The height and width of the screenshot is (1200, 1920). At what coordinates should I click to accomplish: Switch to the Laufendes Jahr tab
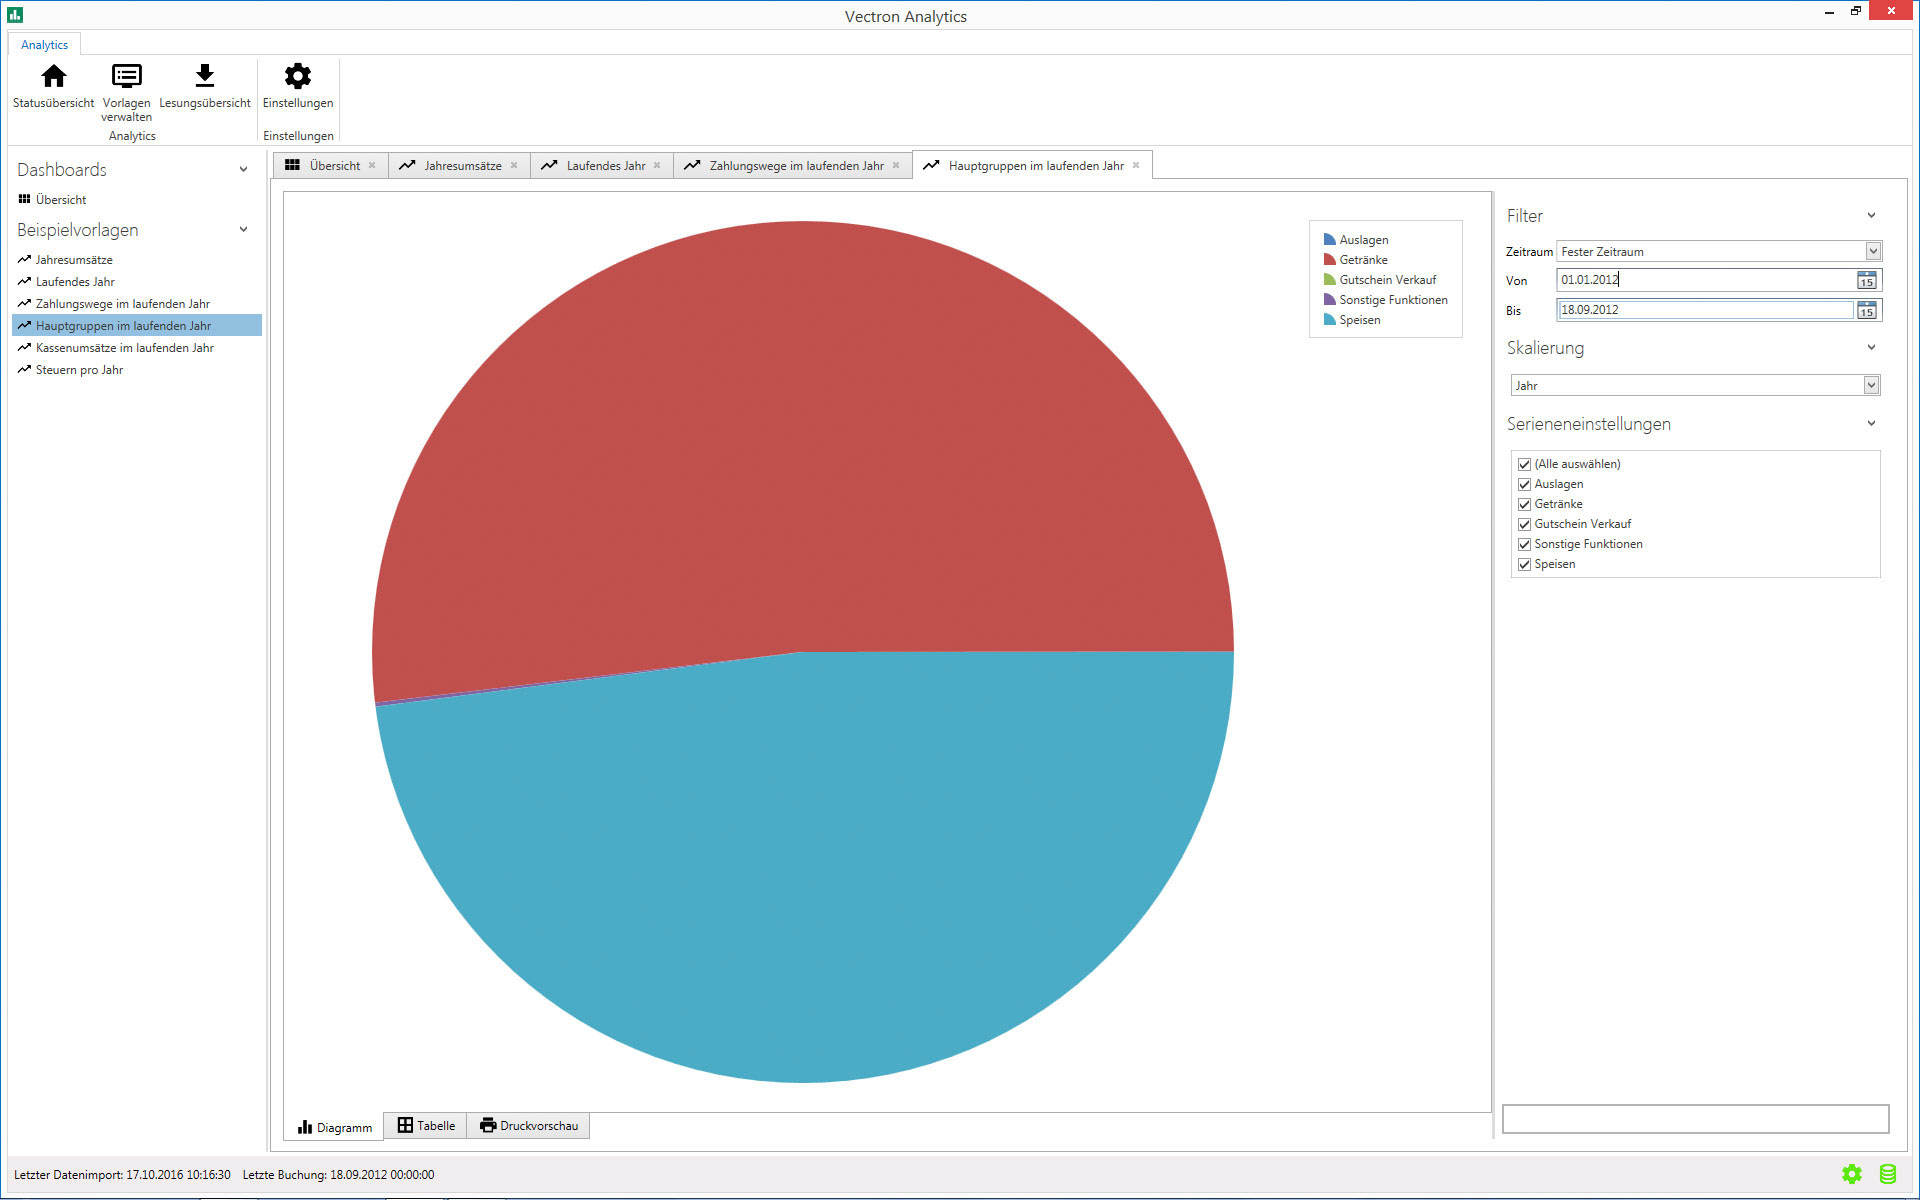pyautogui.click(x=604, y=166)
